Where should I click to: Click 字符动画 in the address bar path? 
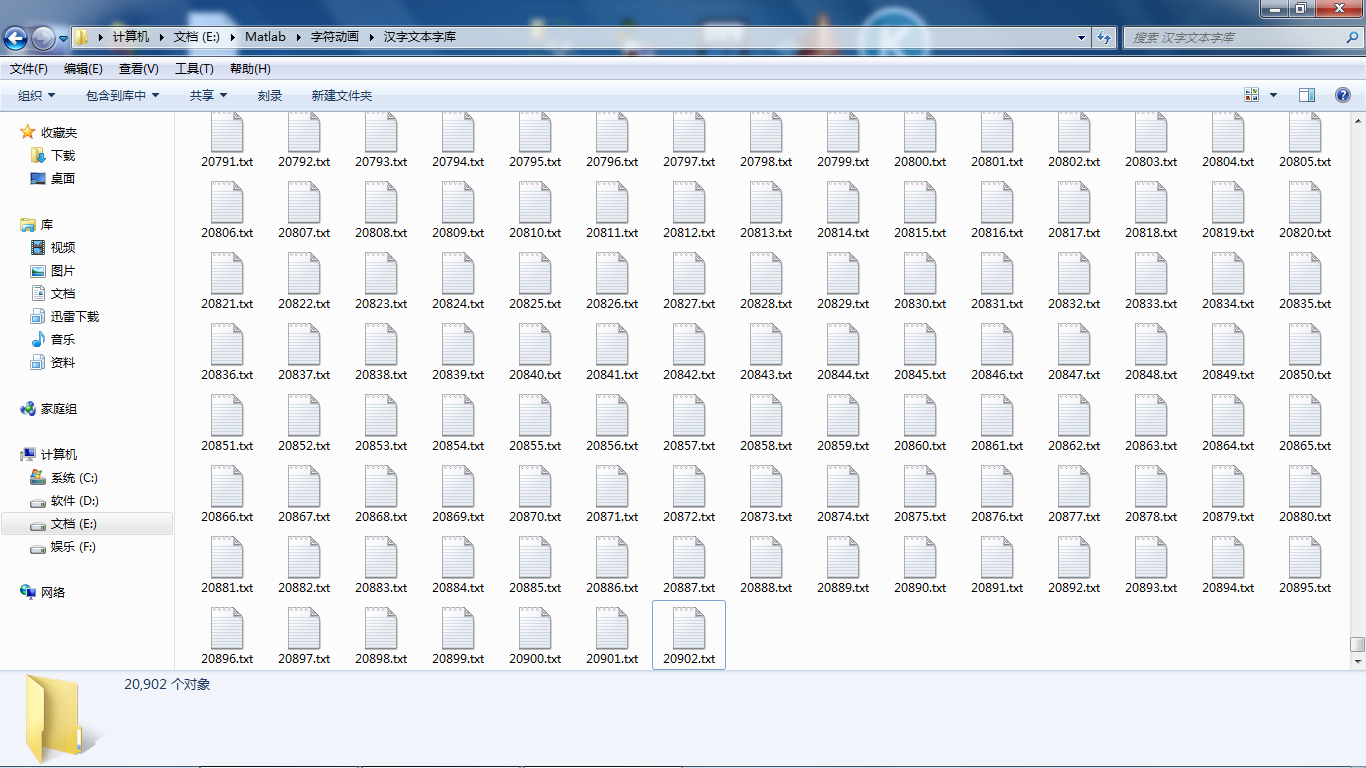tap(335, 37)
